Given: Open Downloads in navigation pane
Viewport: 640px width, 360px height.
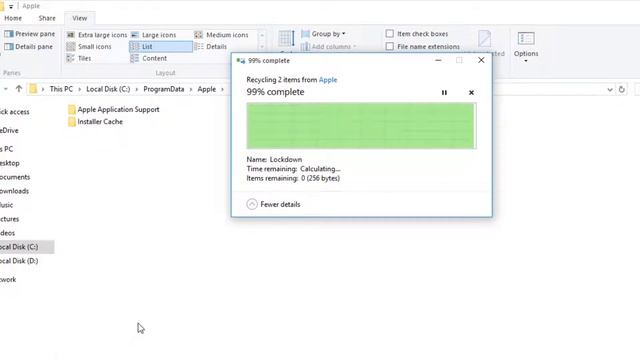Looking at the screenshot, I should coord(14,191).
